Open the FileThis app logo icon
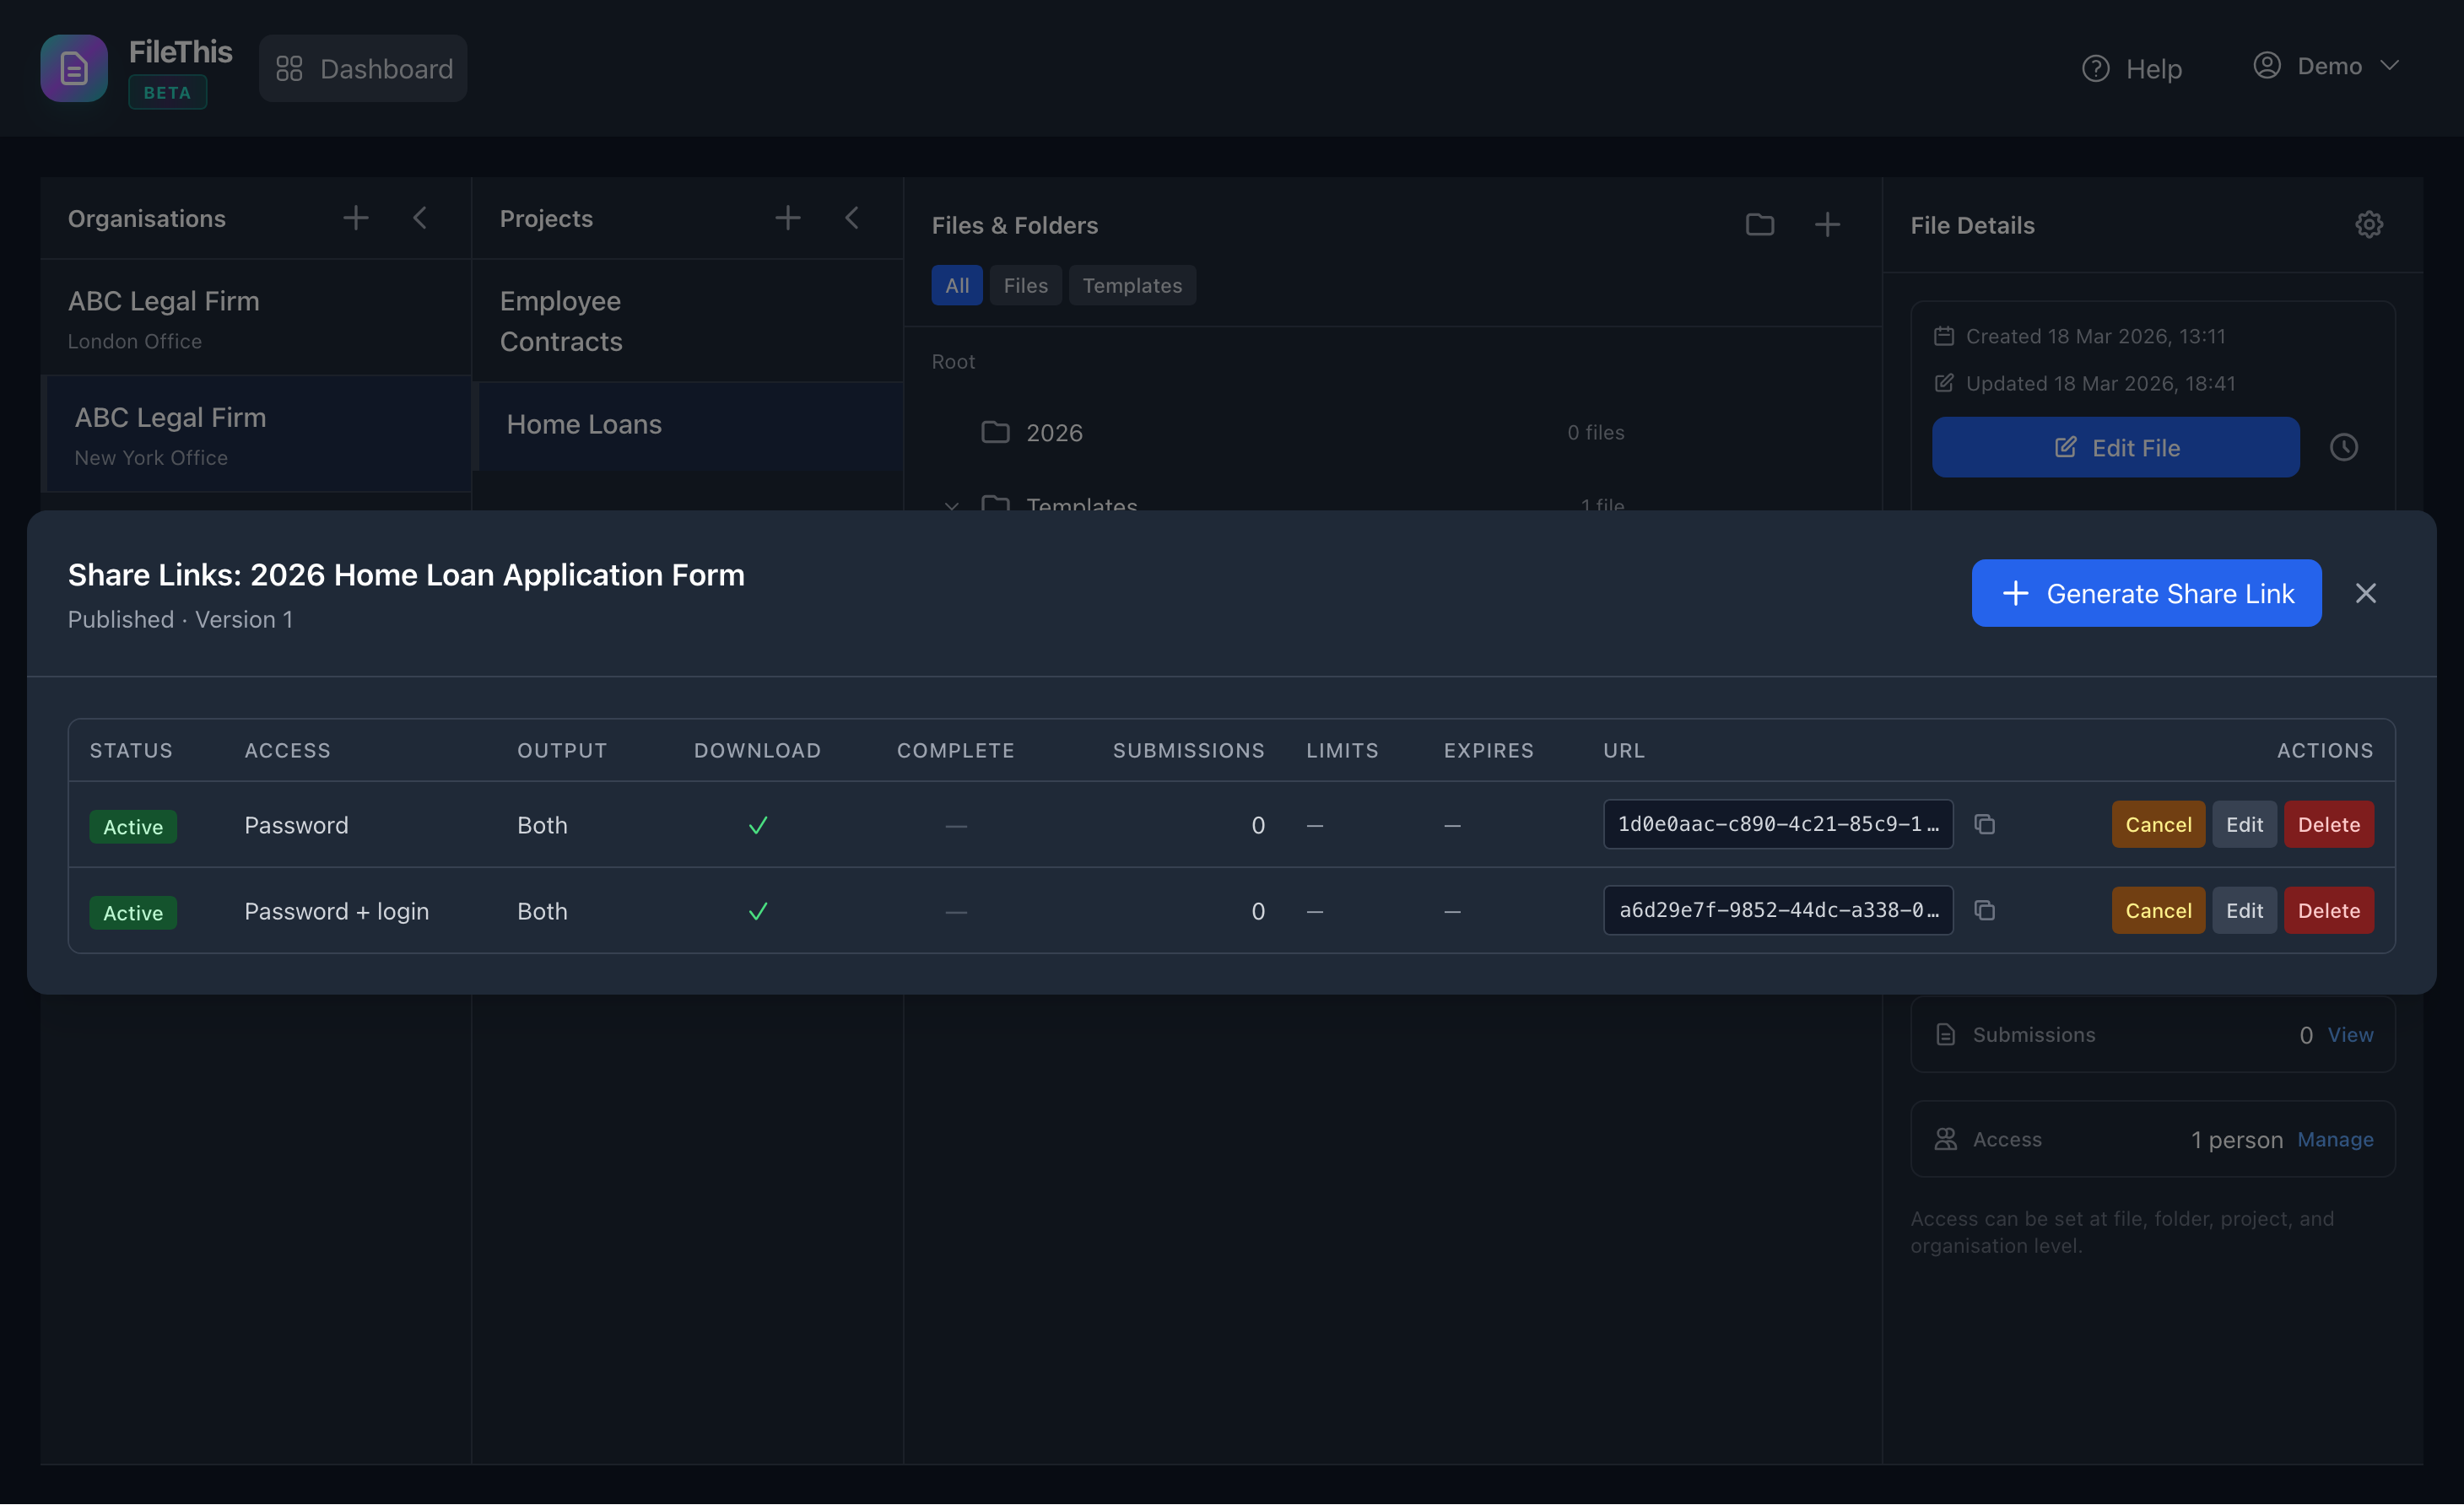Screen dimensions: 2464x1505 point(73,68)
